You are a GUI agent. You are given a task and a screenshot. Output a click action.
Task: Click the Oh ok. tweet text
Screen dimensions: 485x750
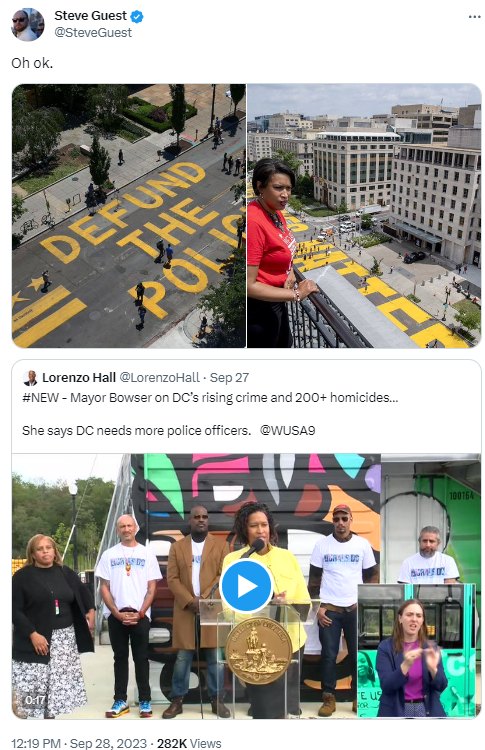pos(32,63)
